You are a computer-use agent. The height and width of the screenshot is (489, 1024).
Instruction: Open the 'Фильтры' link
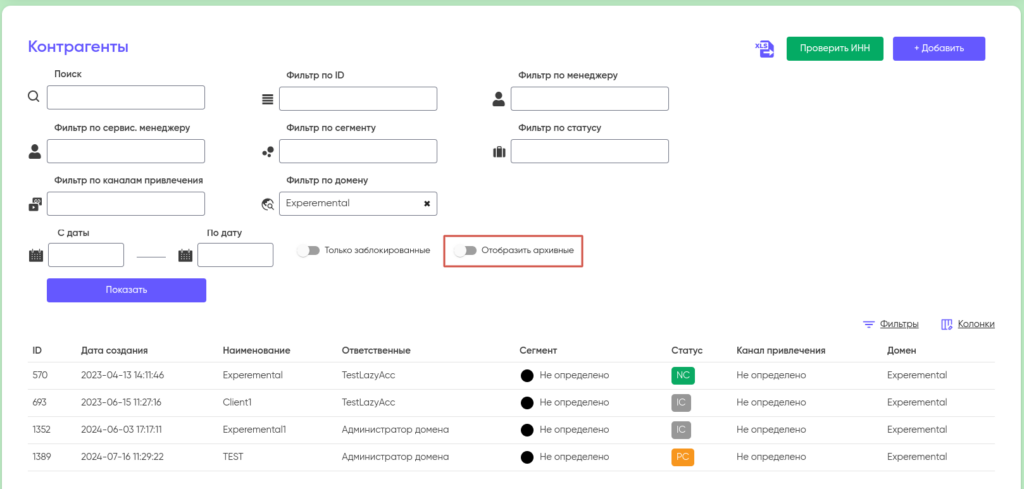click(x=898, y=324)
